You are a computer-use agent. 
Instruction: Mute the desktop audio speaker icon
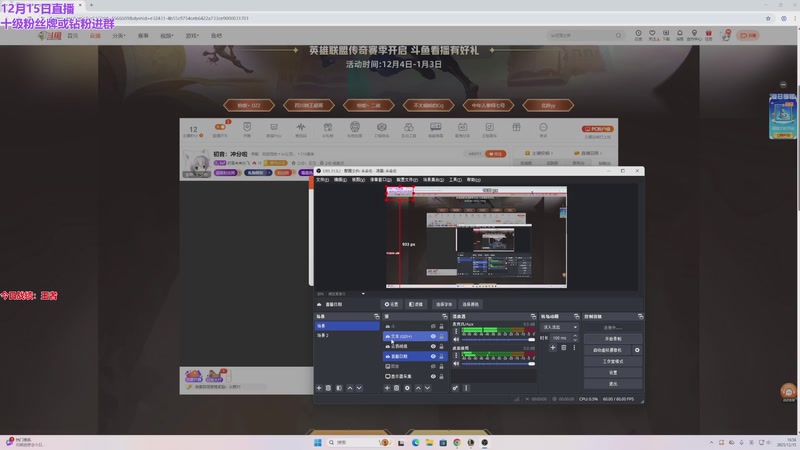(456, 364)
